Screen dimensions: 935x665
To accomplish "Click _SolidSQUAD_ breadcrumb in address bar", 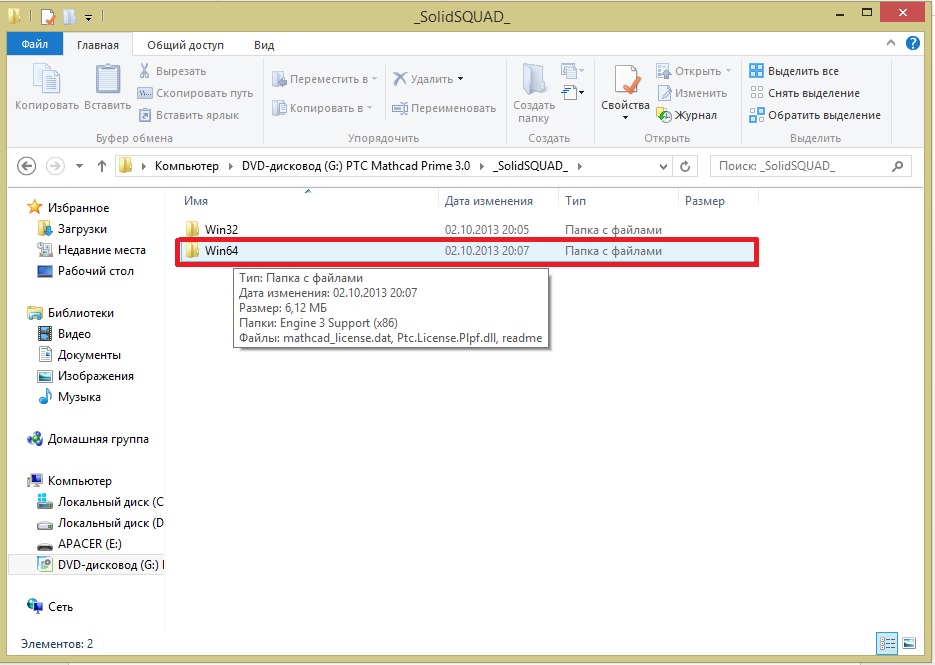I will 530,166.
